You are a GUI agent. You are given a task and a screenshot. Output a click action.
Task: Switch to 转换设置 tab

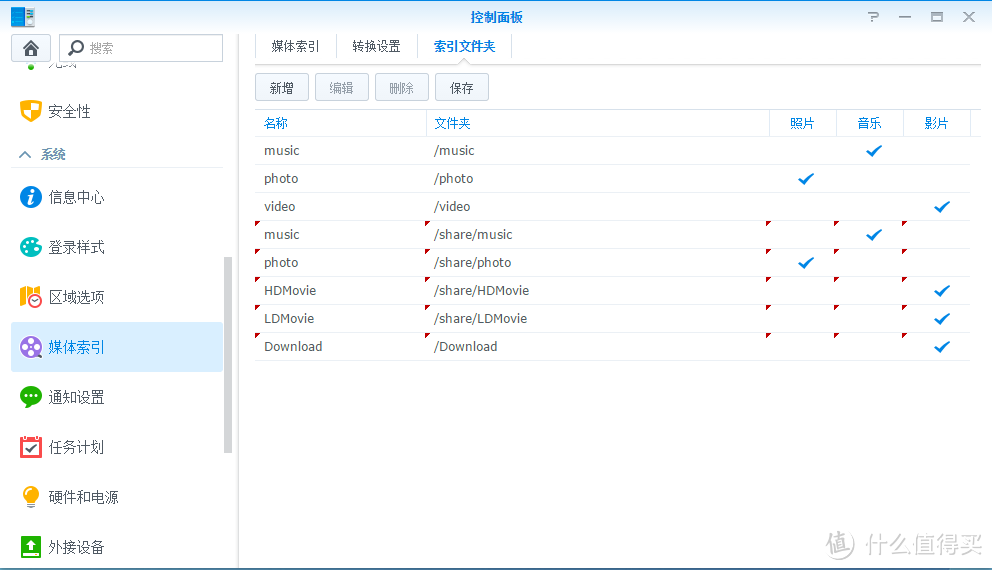pos(376,46)
